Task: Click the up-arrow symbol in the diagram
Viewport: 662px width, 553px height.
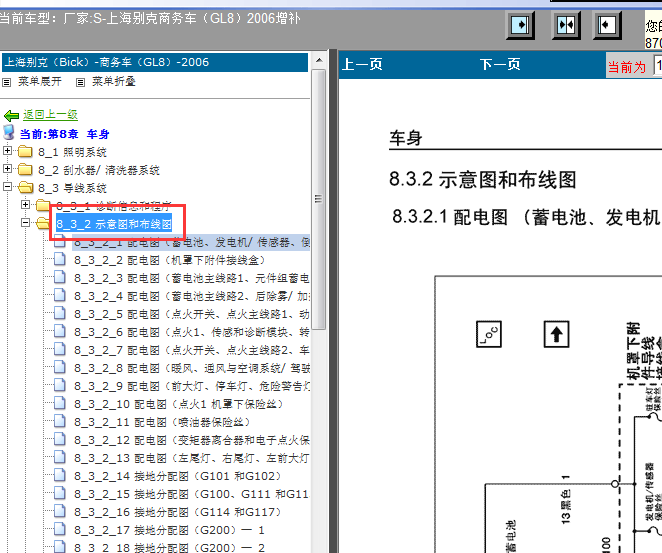Action: 556,334
